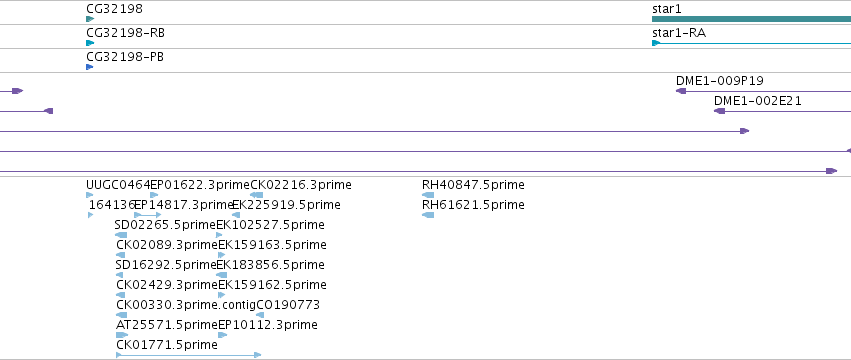Select the SD02265.5prime EST arrow
851x360 pixels.
120,235
